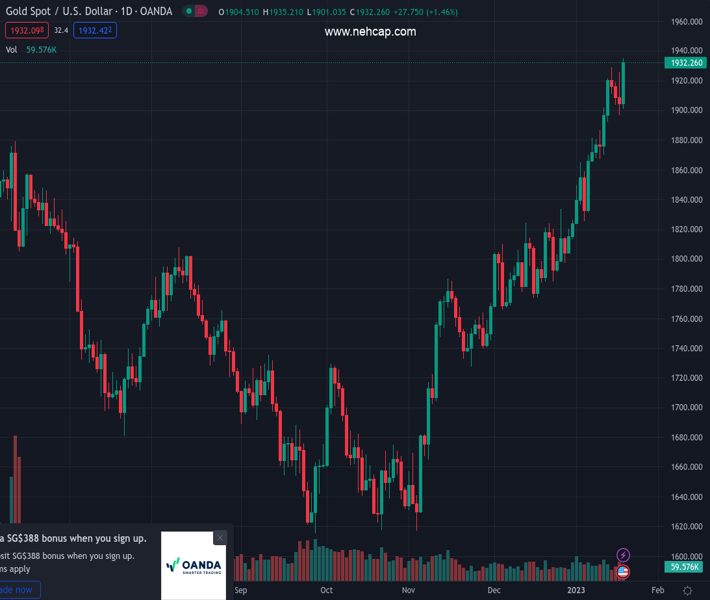Click the 1800.000 price level on axis
710x600 pixels.
pyautogui.click(x=686, y=259)
